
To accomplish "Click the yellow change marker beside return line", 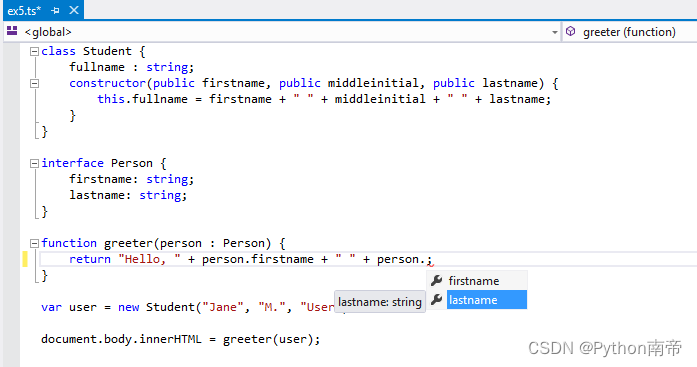I will pyautogui.click(x=25, y=259).
